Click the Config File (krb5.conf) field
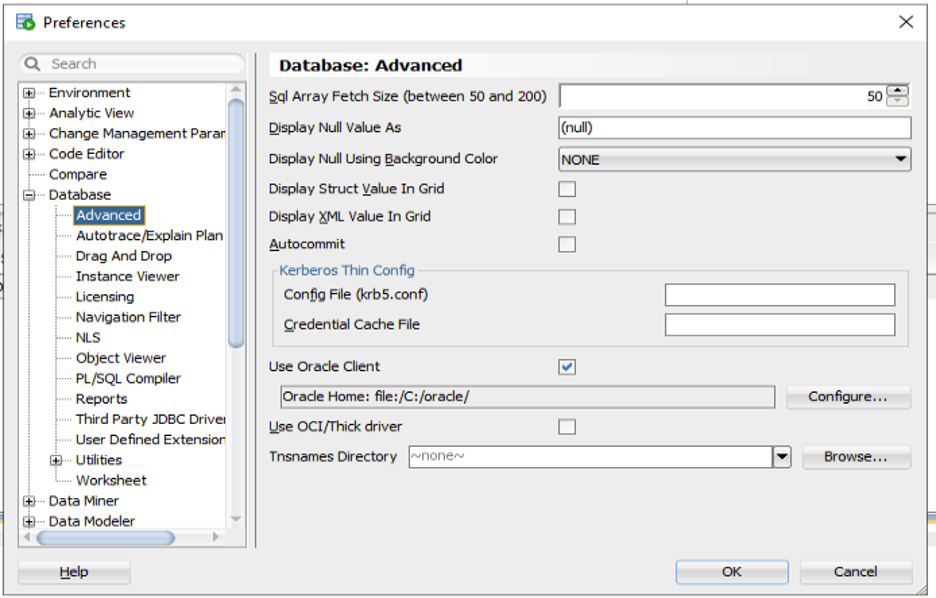Screen dimensions: 936x598 coord(780,295)
